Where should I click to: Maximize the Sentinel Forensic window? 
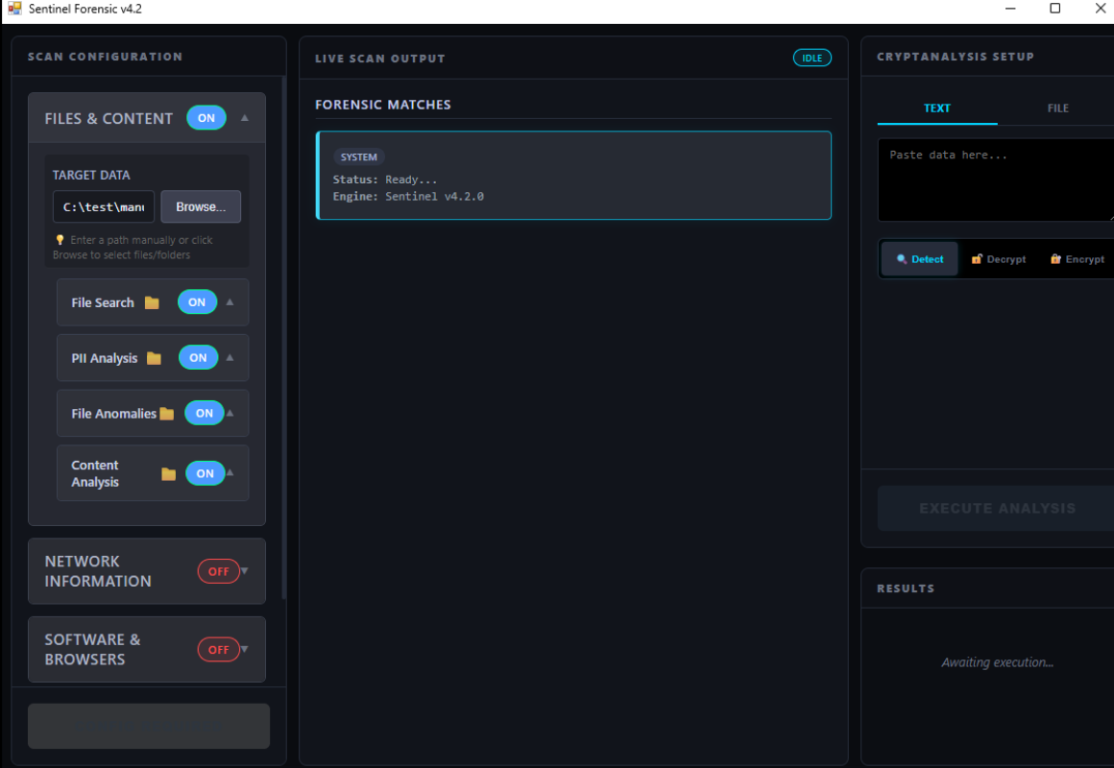coord(1055,9)
